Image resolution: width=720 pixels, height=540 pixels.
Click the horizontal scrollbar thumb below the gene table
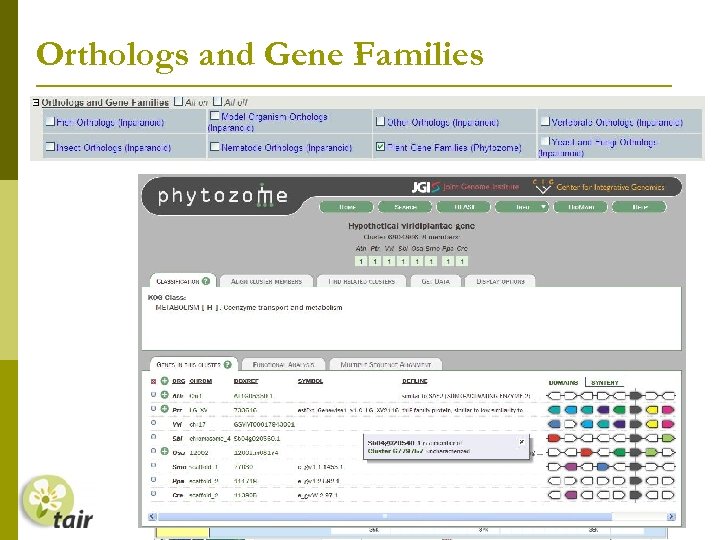click(385, 517)
